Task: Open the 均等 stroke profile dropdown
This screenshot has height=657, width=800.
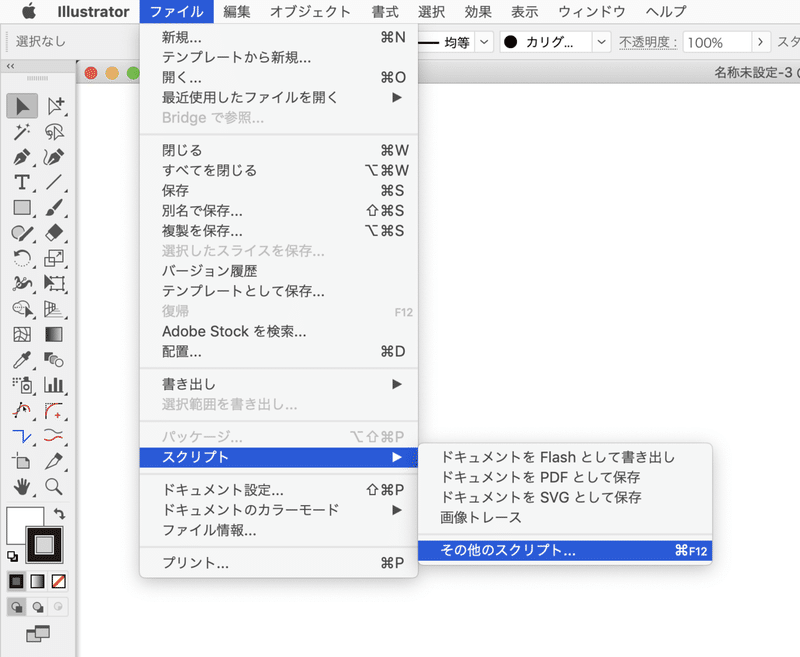Action: (484, 42)
